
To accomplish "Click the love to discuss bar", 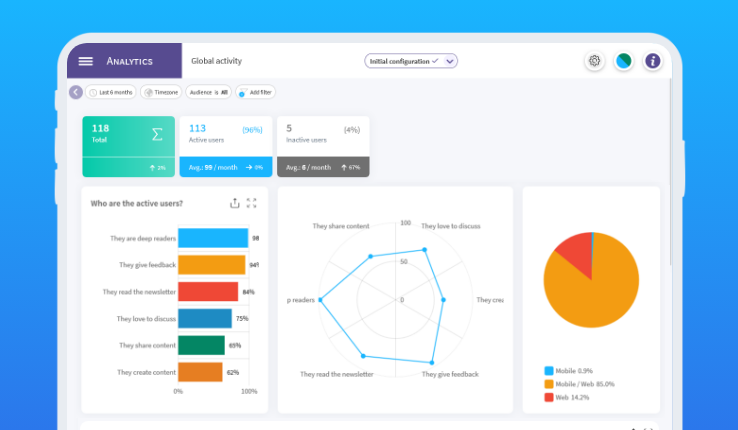I will pyautogui.click(x=205, y=319).
